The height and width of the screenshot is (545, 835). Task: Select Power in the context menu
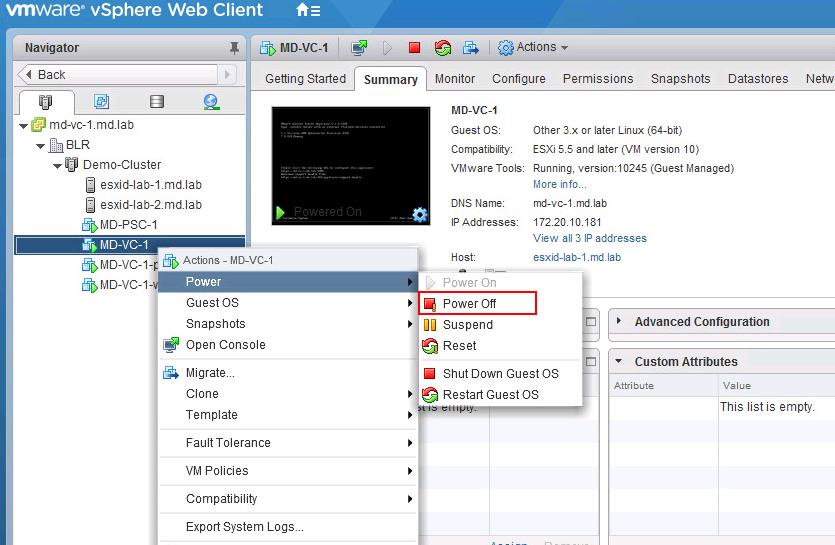click(x=288, y=282)
